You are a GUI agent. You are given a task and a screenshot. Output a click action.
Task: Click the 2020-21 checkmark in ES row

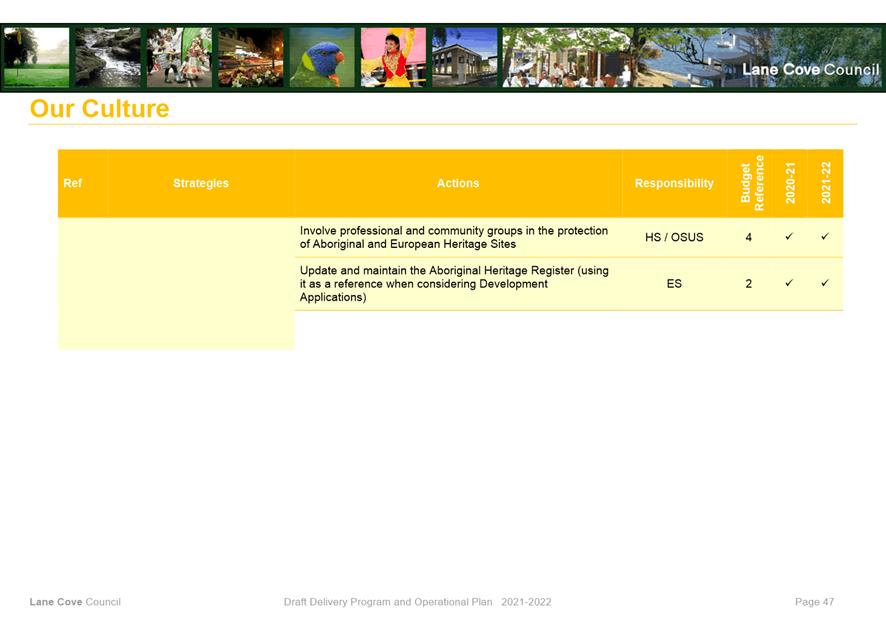click(789, 282)
